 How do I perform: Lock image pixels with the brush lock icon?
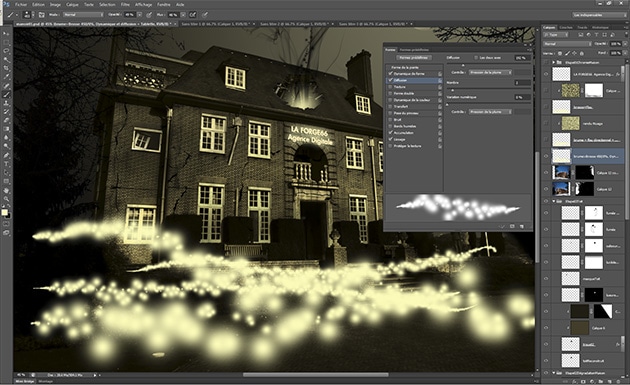tap(567, 53)
